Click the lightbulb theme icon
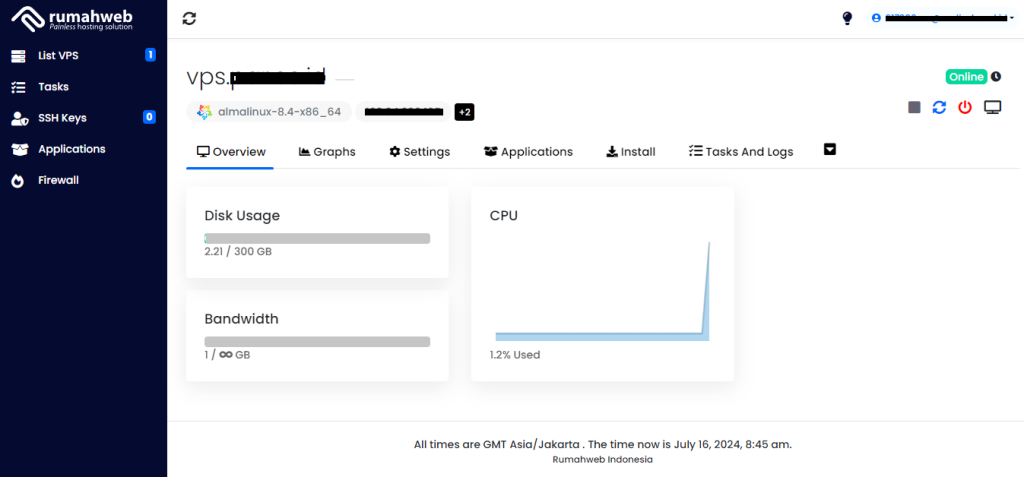Image resolution: width=1024 pixels, height=477 pixels. (x=848, y=18)
